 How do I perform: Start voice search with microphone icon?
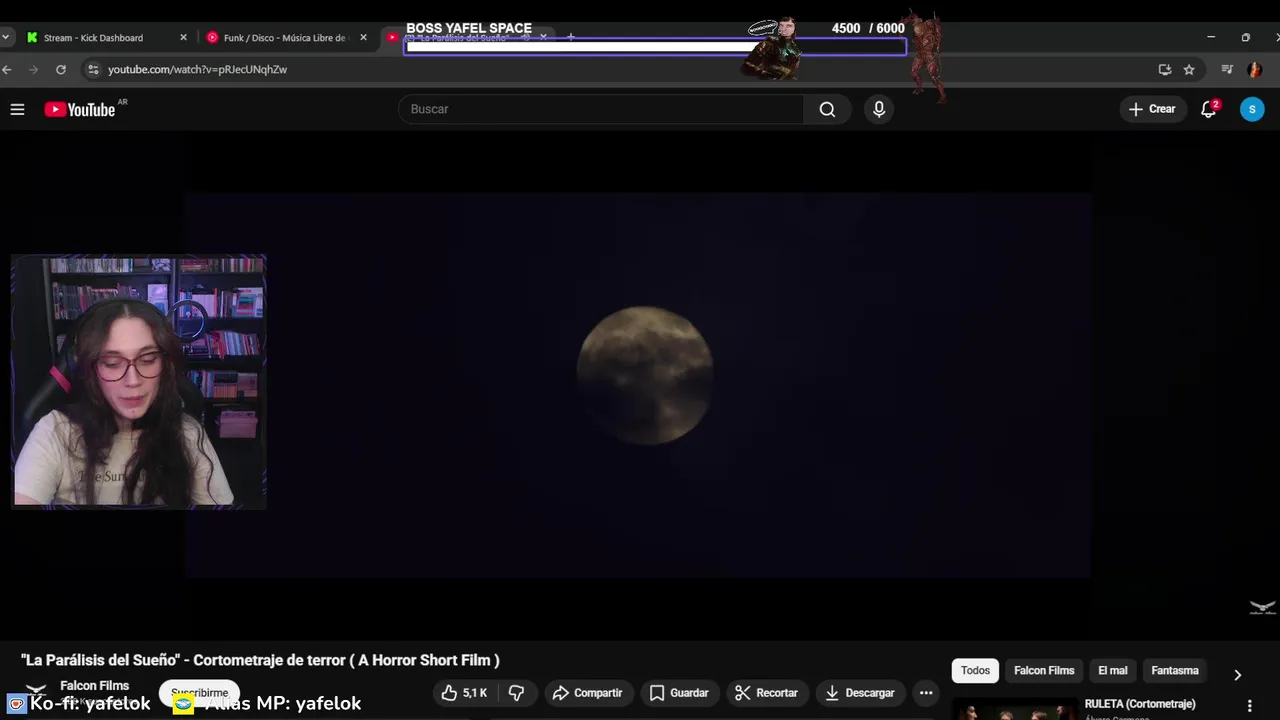point(879,109)
